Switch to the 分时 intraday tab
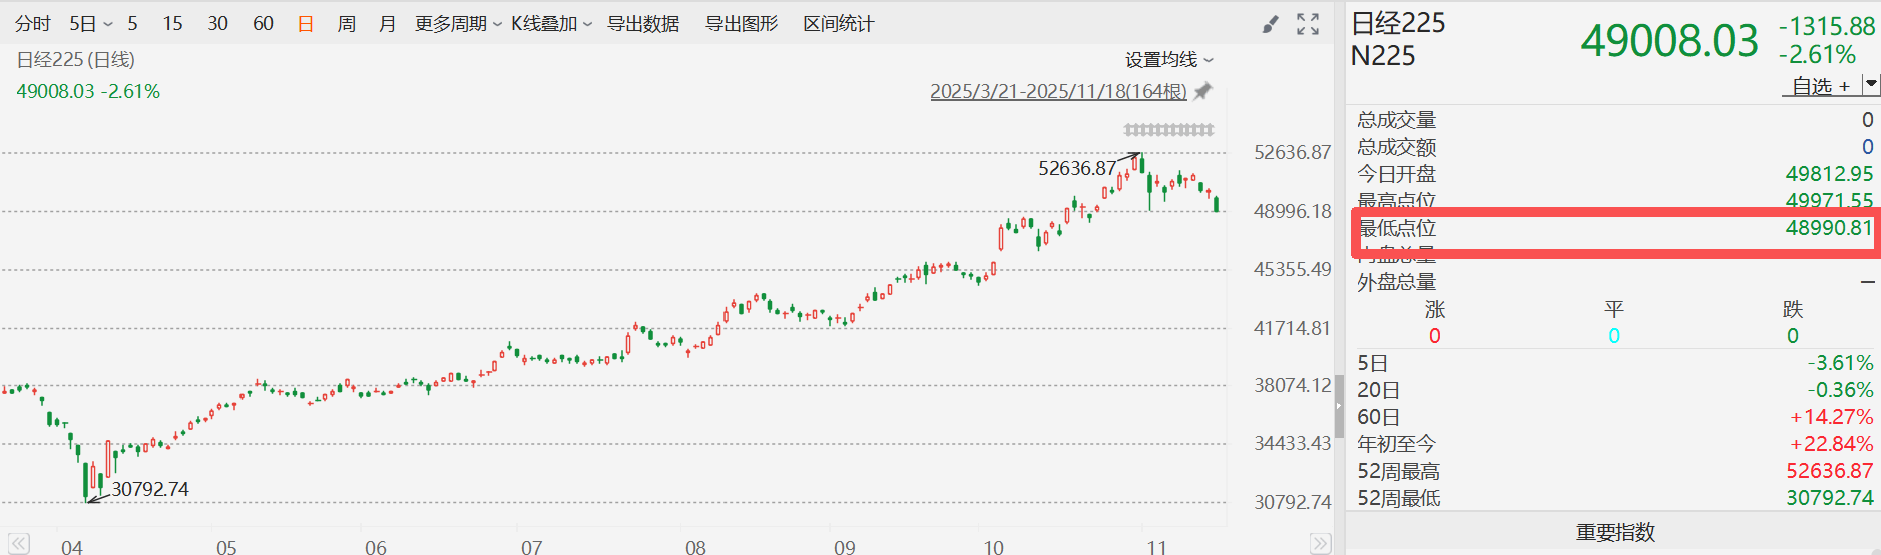 [33, 23]
